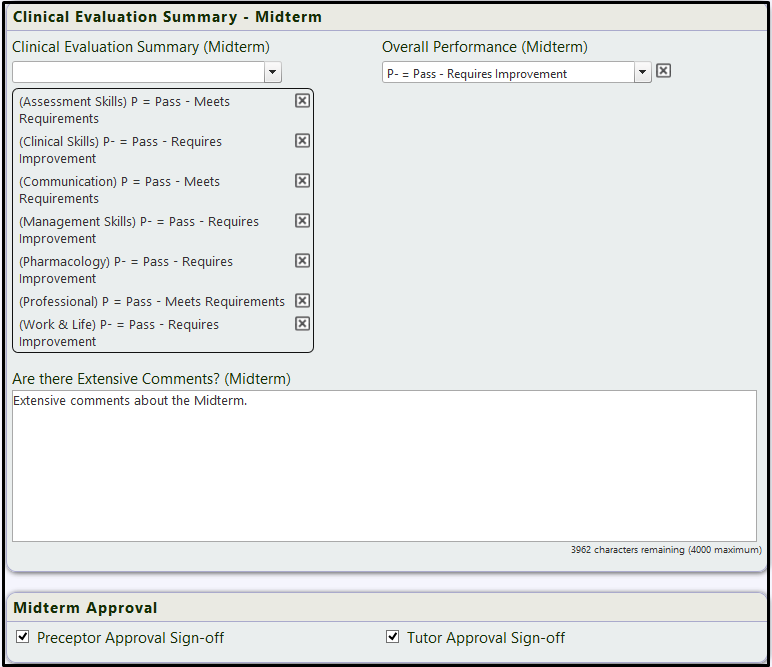Click the empty Clinical Evaluation Summary combo box

(x=138, y=72)
